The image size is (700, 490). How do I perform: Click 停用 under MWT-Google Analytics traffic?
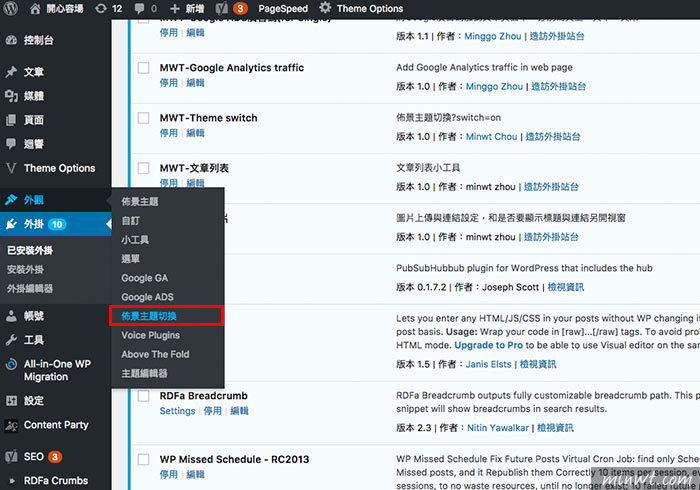click(x=168, y=83)
